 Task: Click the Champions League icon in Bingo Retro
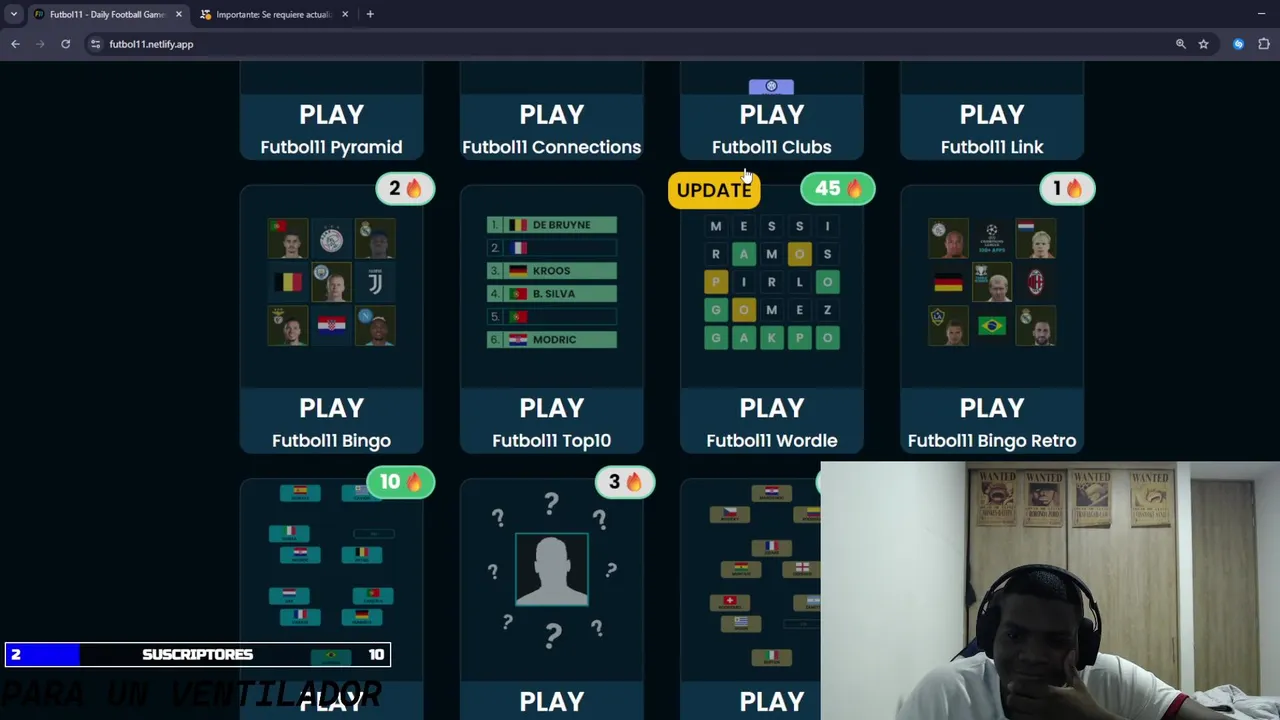click(991, 238)
